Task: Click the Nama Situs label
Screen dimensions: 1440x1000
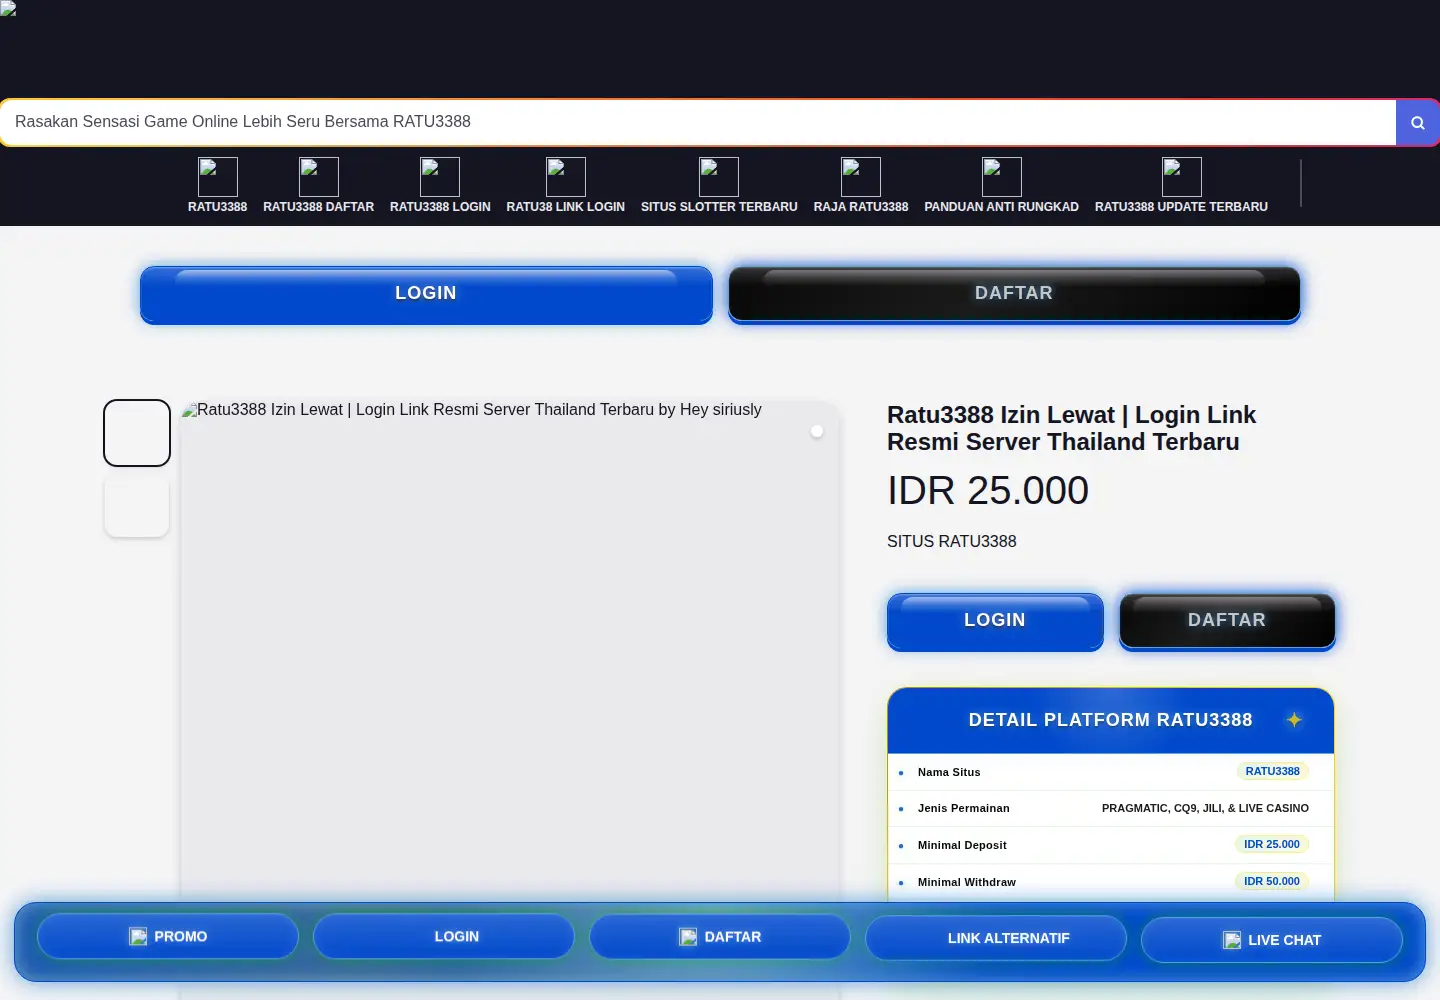Action: click(x=949, y=773)
